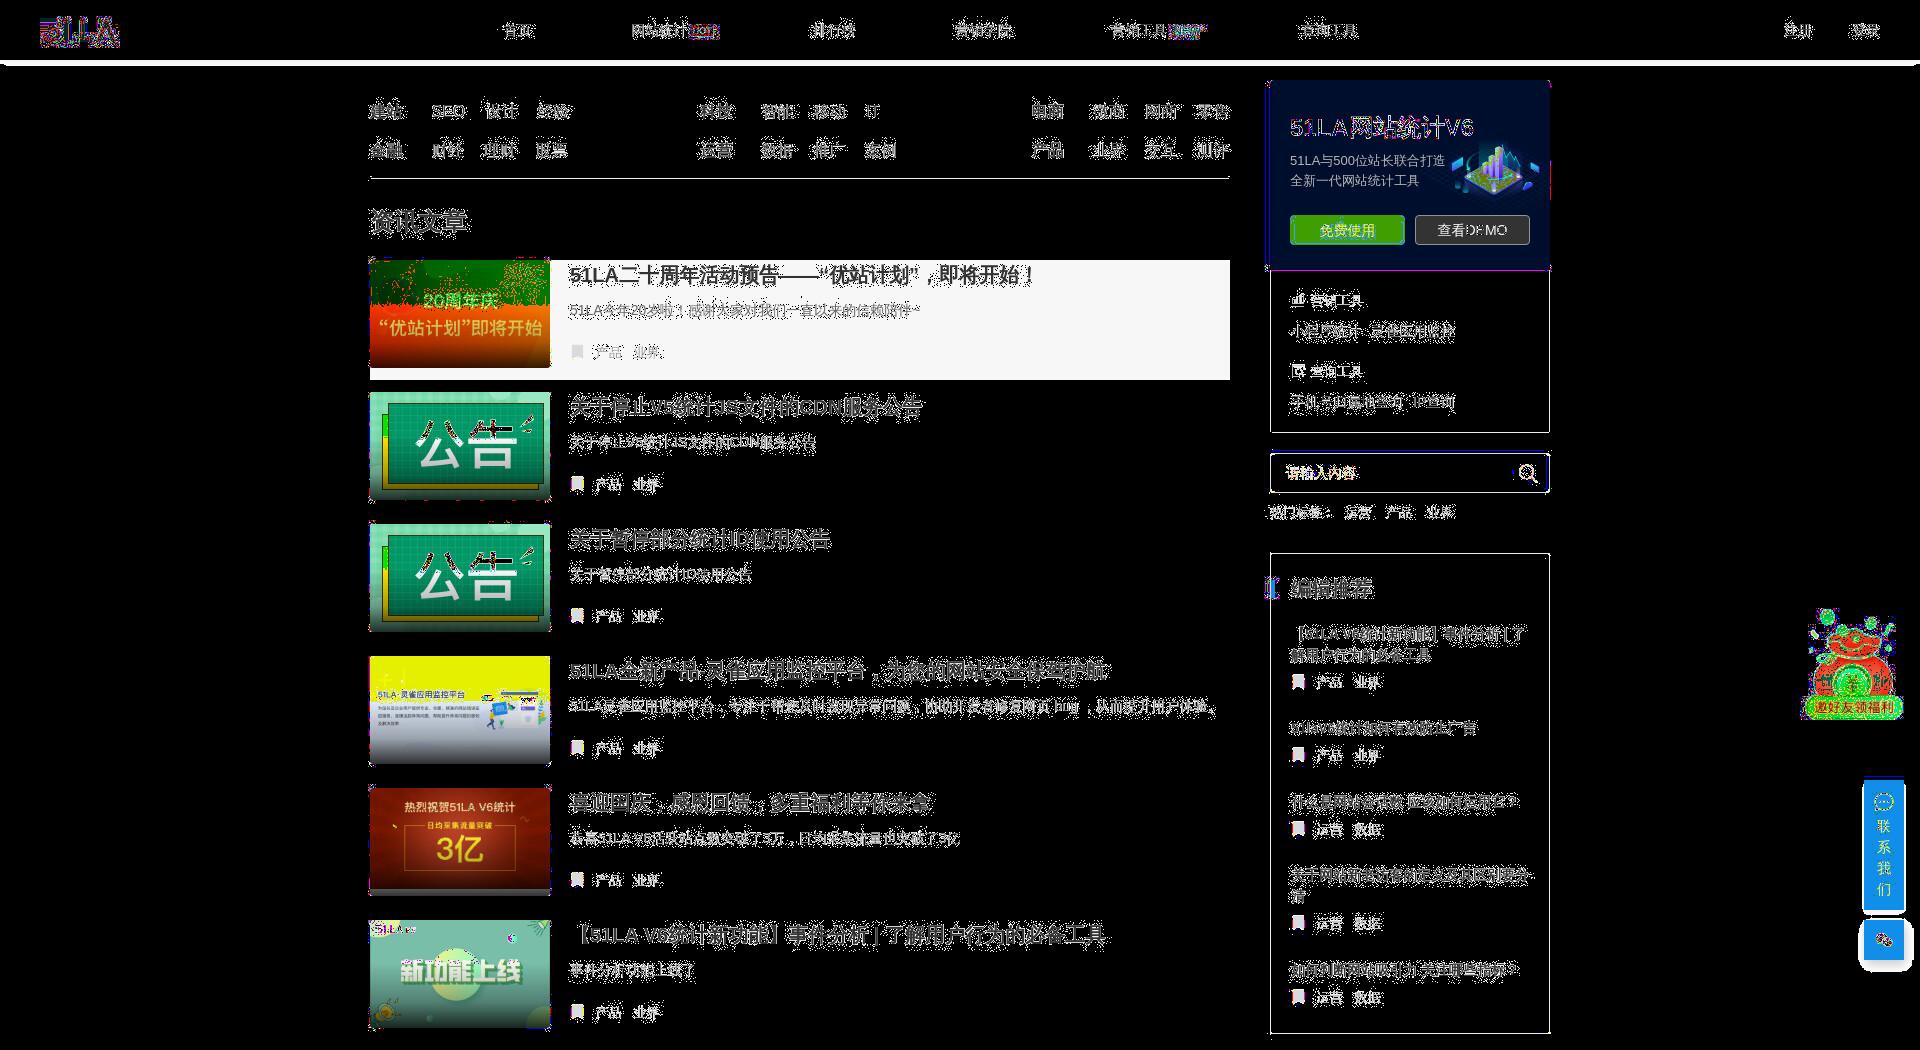Viewport: 1920px width, 1050px height.
Task: Click the 注册 link in the header
Action: click(1798, 31)
